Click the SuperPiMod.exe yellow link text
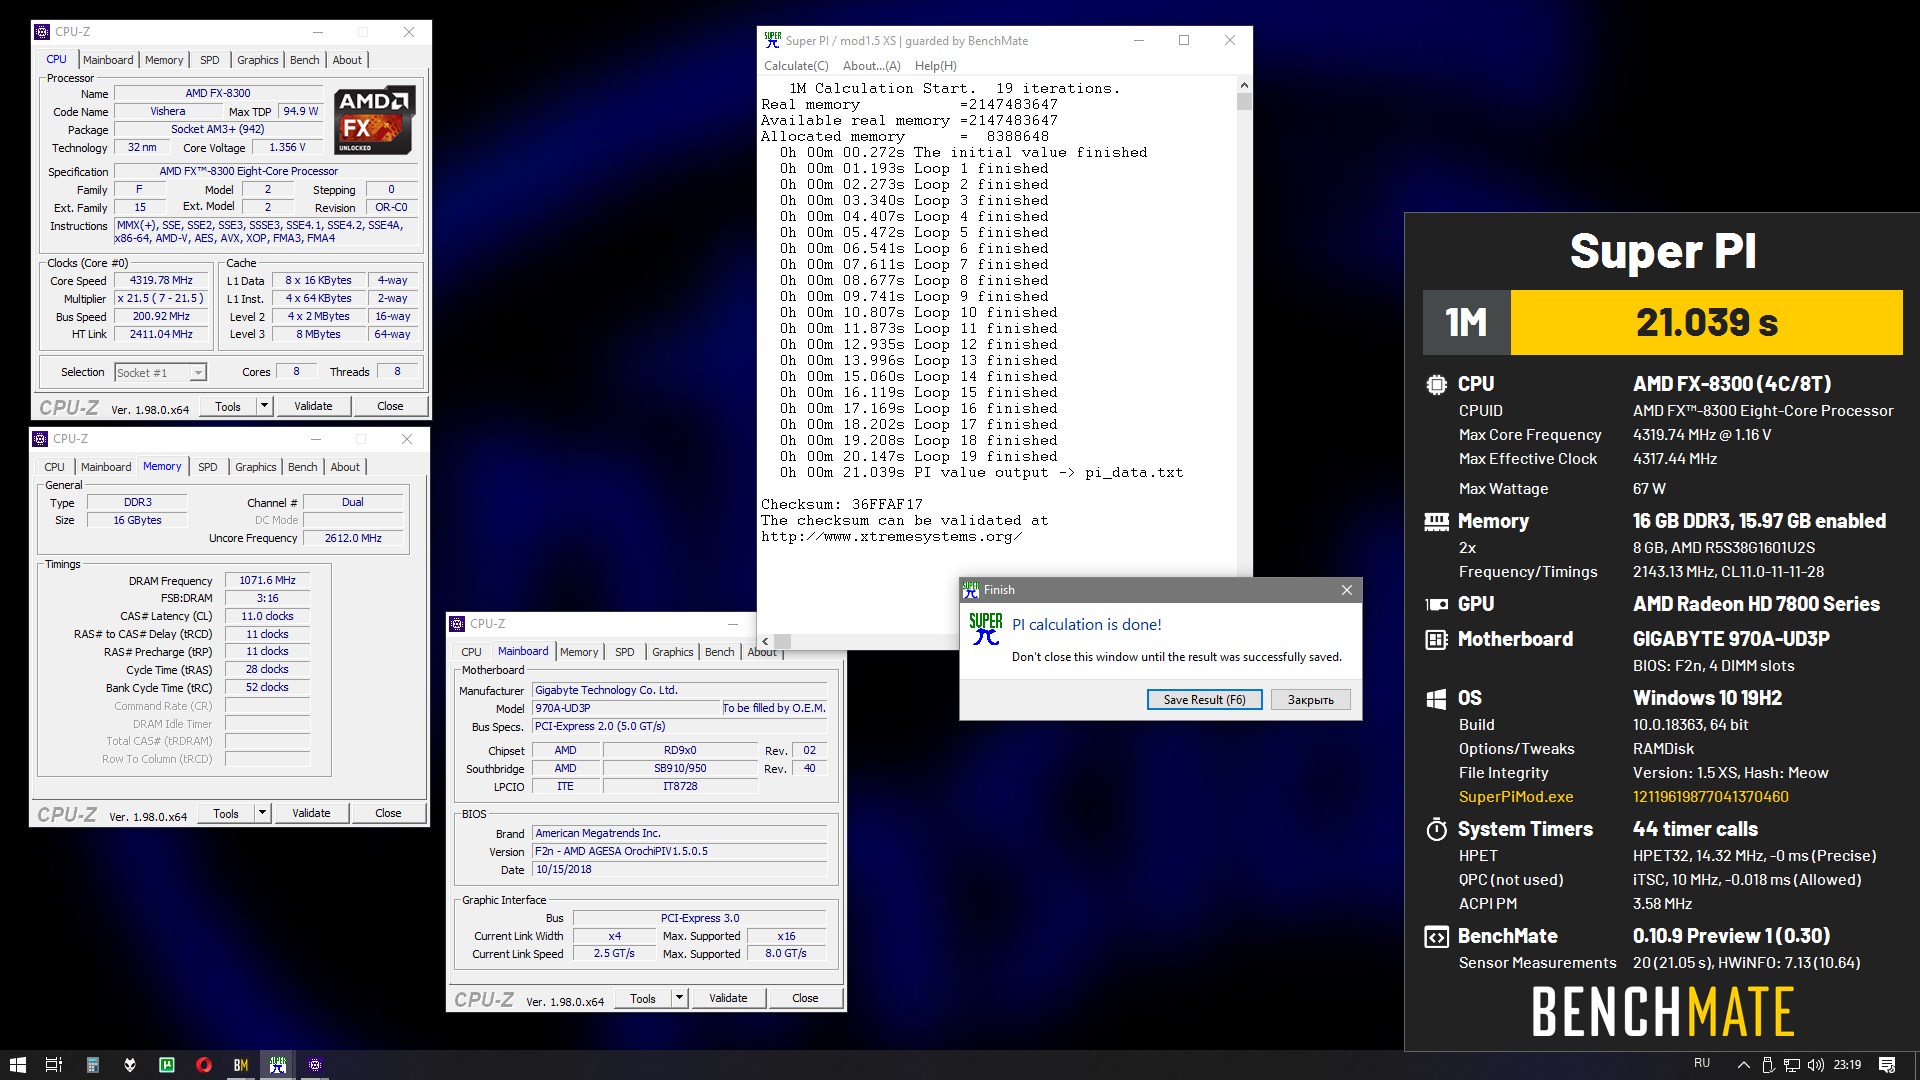1920x1080 pixels. [x=1516, y=797]
